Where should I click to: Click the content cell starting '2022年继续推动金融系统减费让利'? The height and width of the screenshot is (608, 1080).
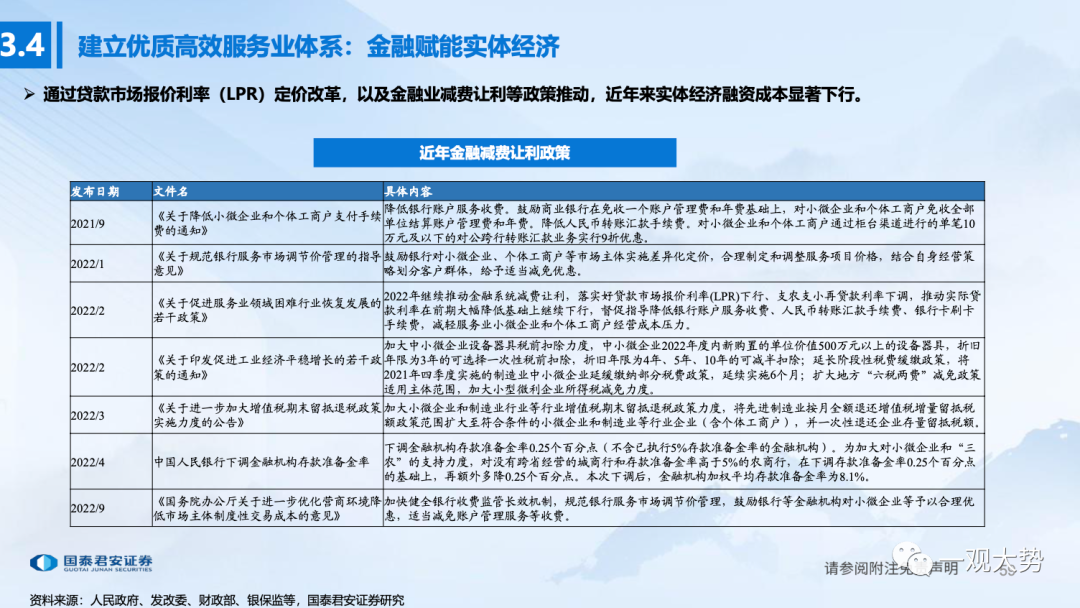point(682,310)
